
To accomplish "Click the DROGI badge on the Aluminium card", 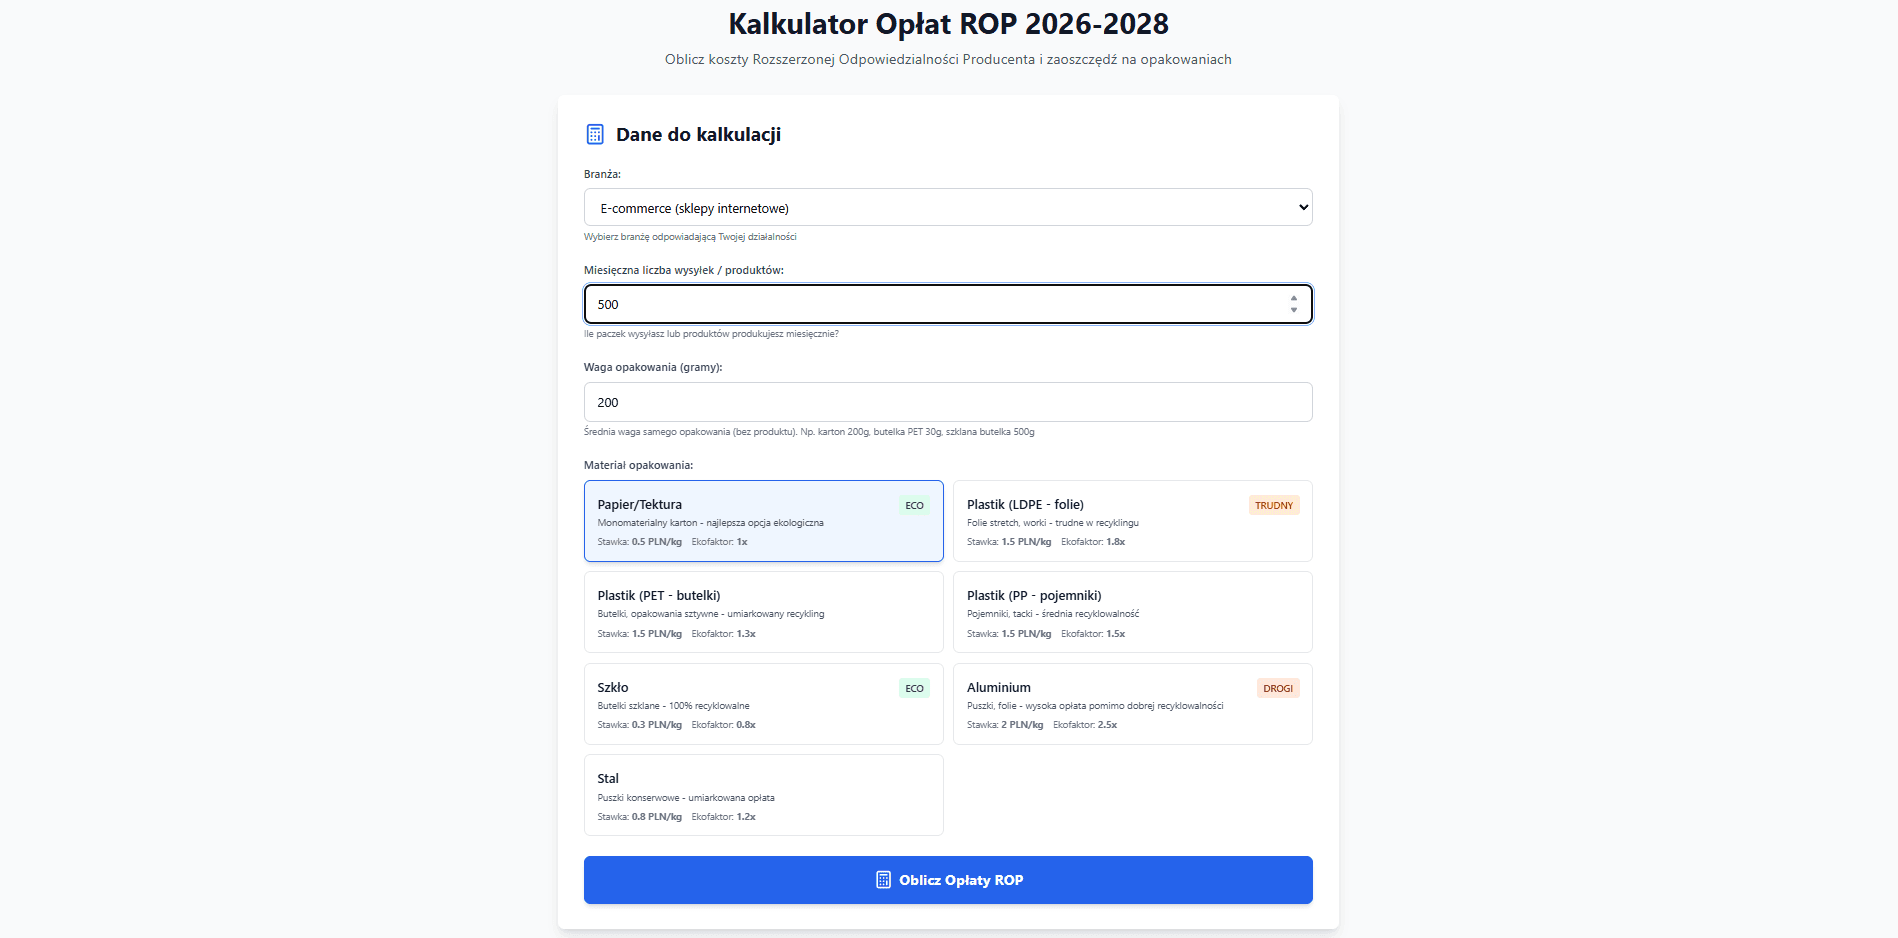I will 1278,688.
